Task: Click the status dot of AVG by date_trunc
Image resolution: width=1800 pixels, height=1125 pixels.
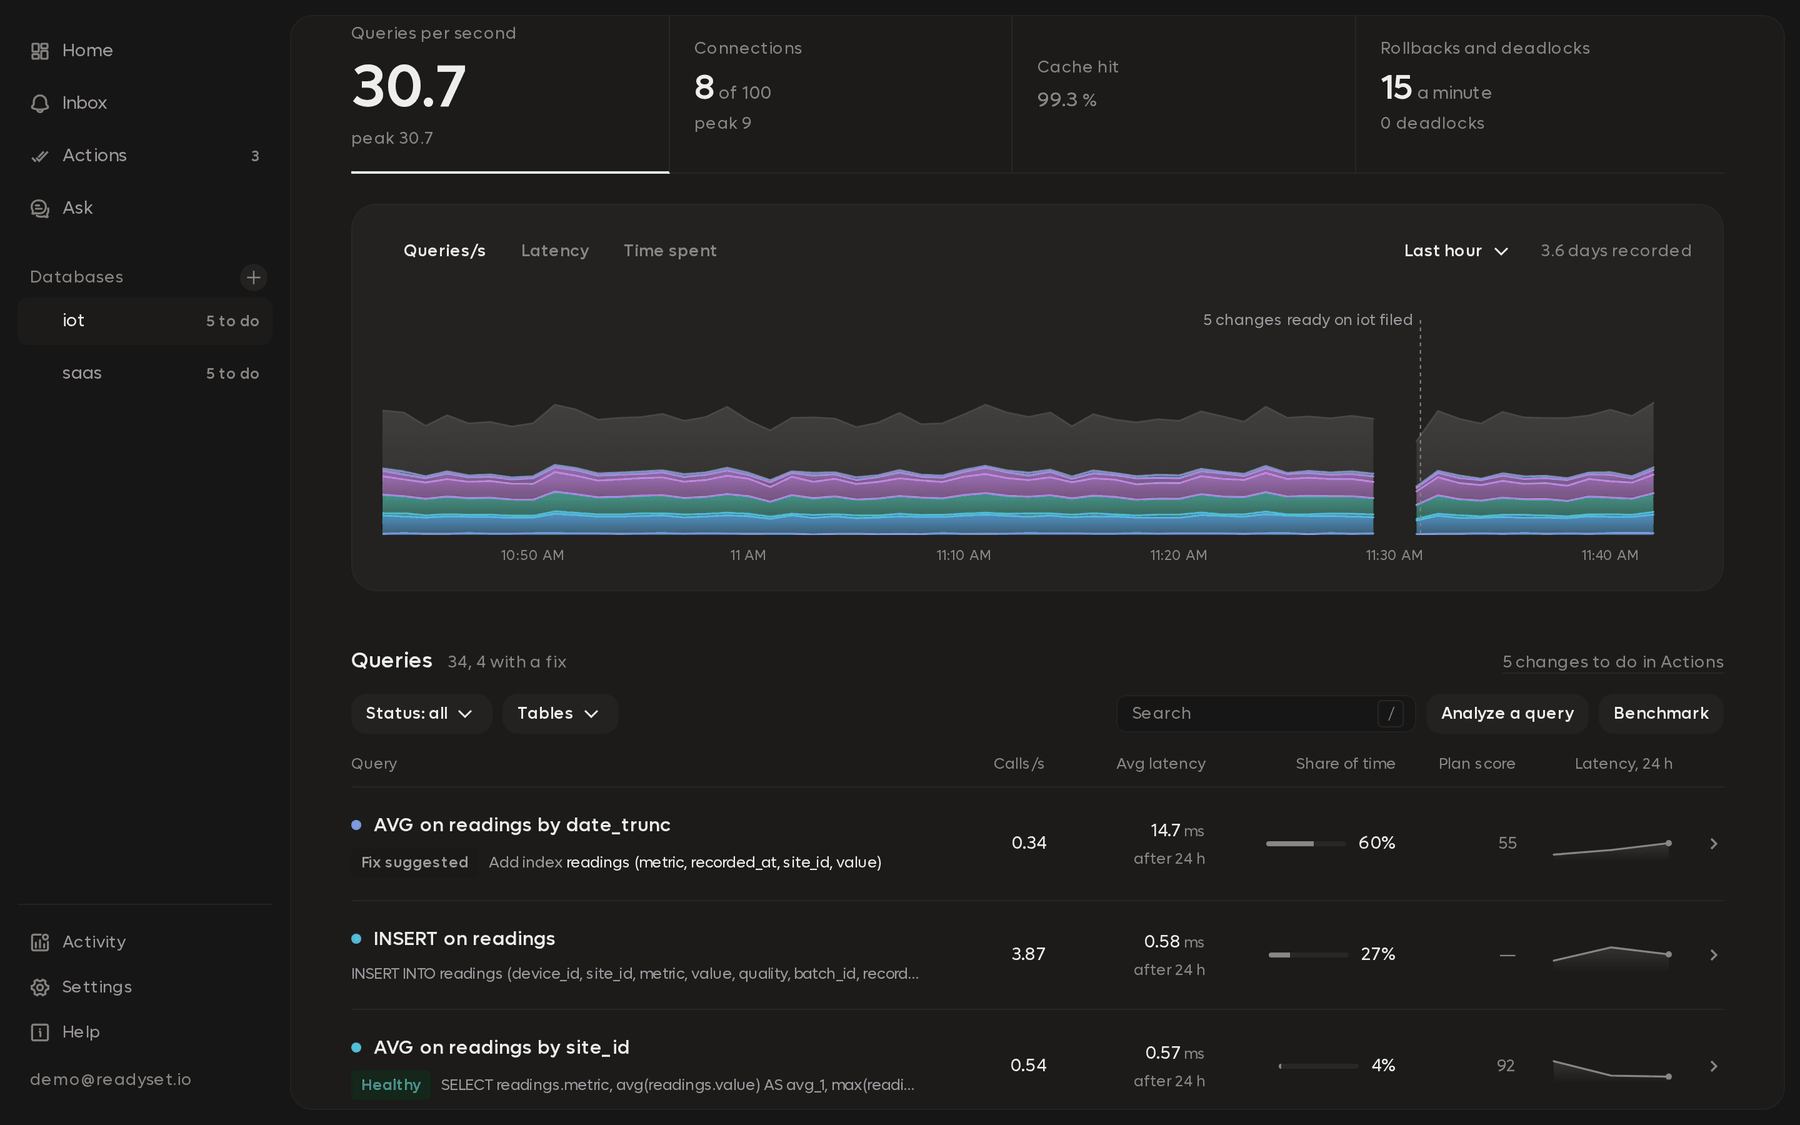Action: click(x=356, y=825)
